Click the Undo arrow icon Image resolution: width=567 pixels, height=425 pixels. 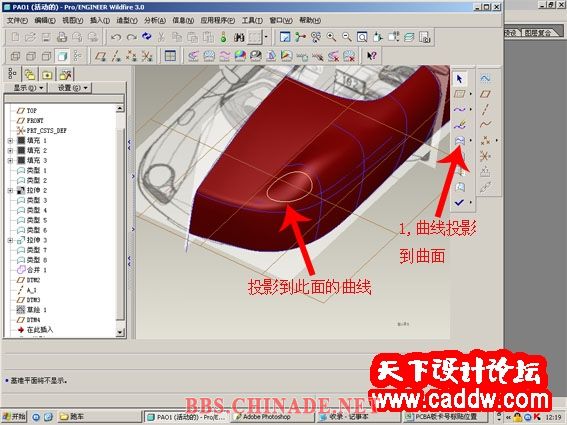click(116, 37)
